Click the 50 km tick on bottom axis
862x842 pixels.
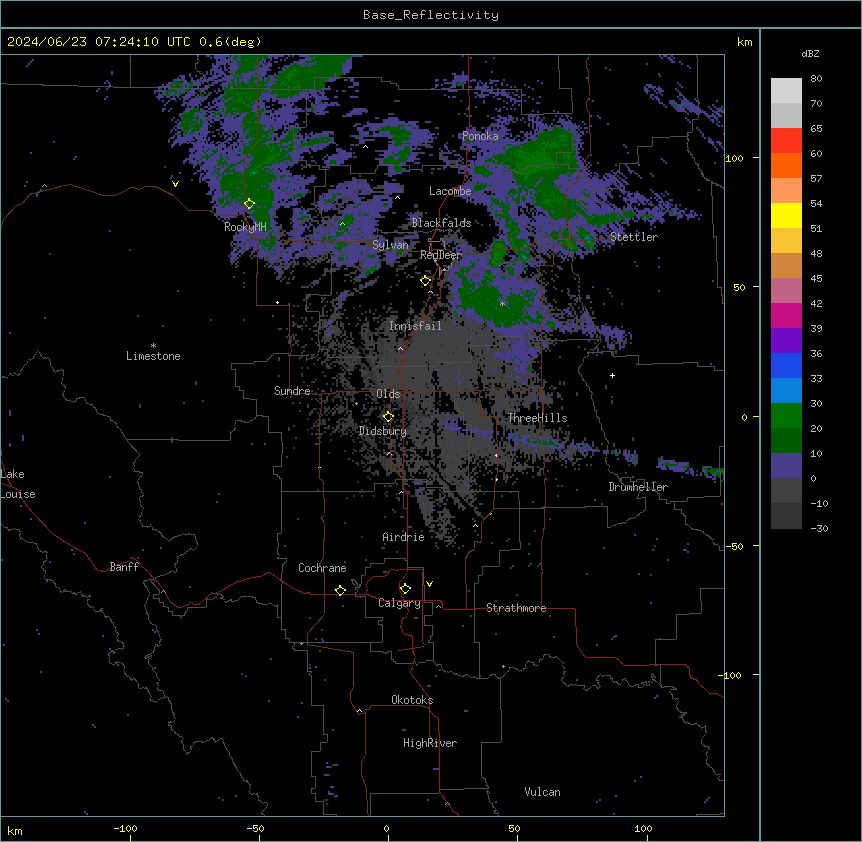514,828
